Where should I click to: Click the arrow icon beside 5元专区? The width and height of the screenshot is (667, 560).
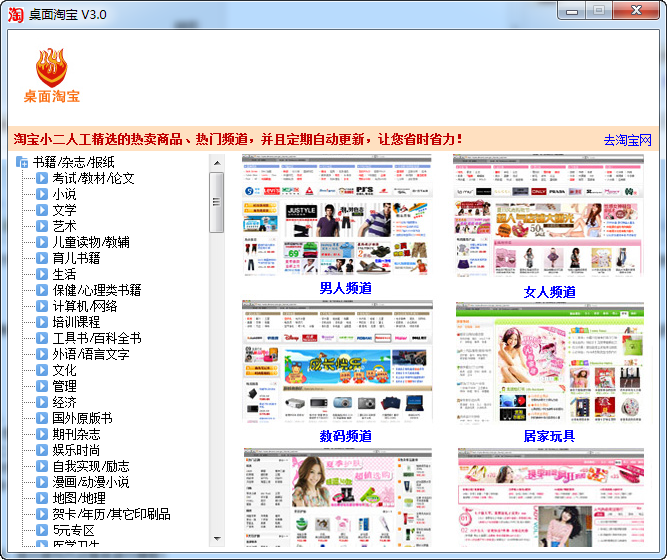[x=42, y=530]
